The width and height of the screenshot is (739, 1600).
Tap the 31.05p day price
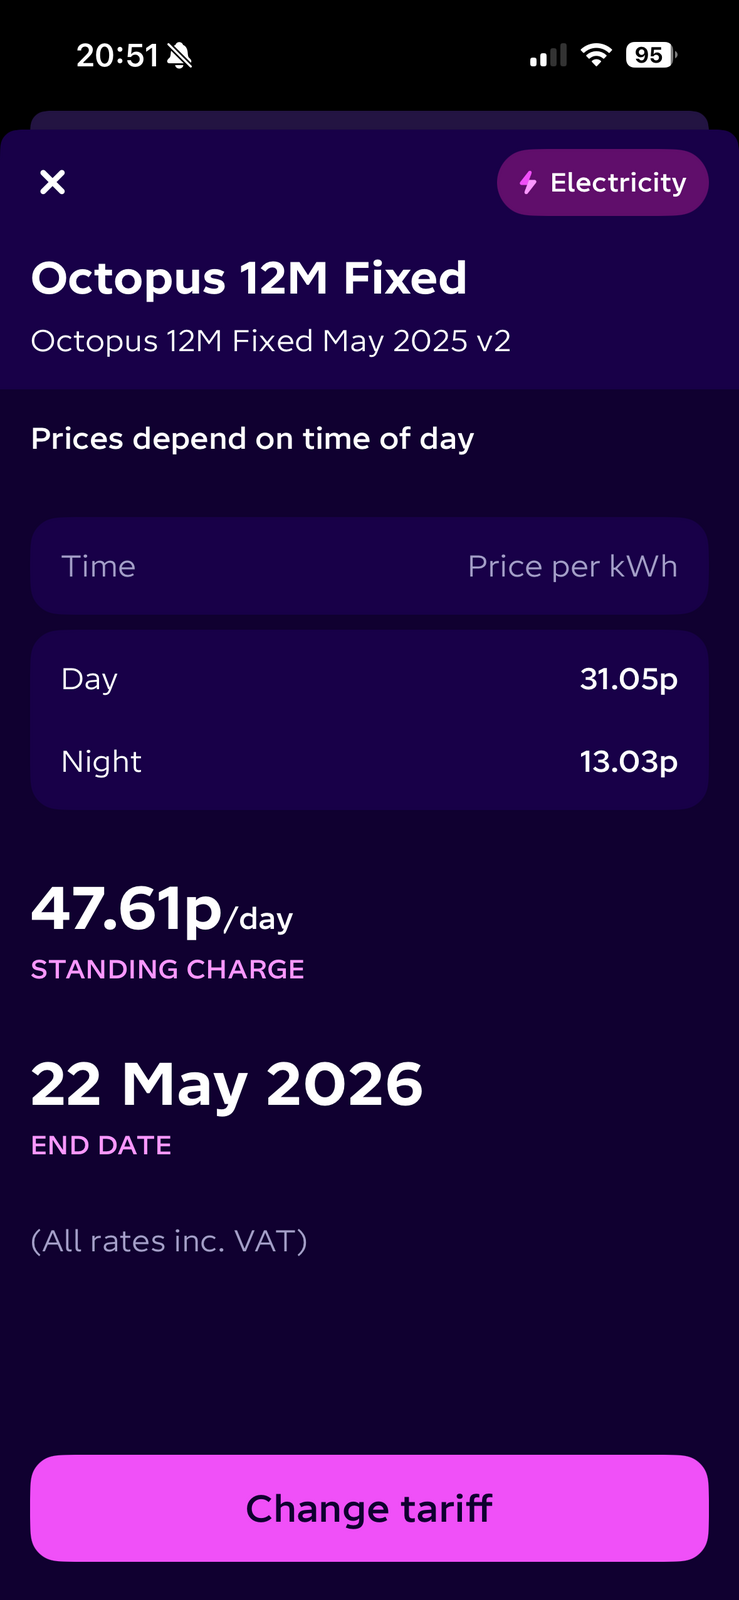(x=628, y=679)
